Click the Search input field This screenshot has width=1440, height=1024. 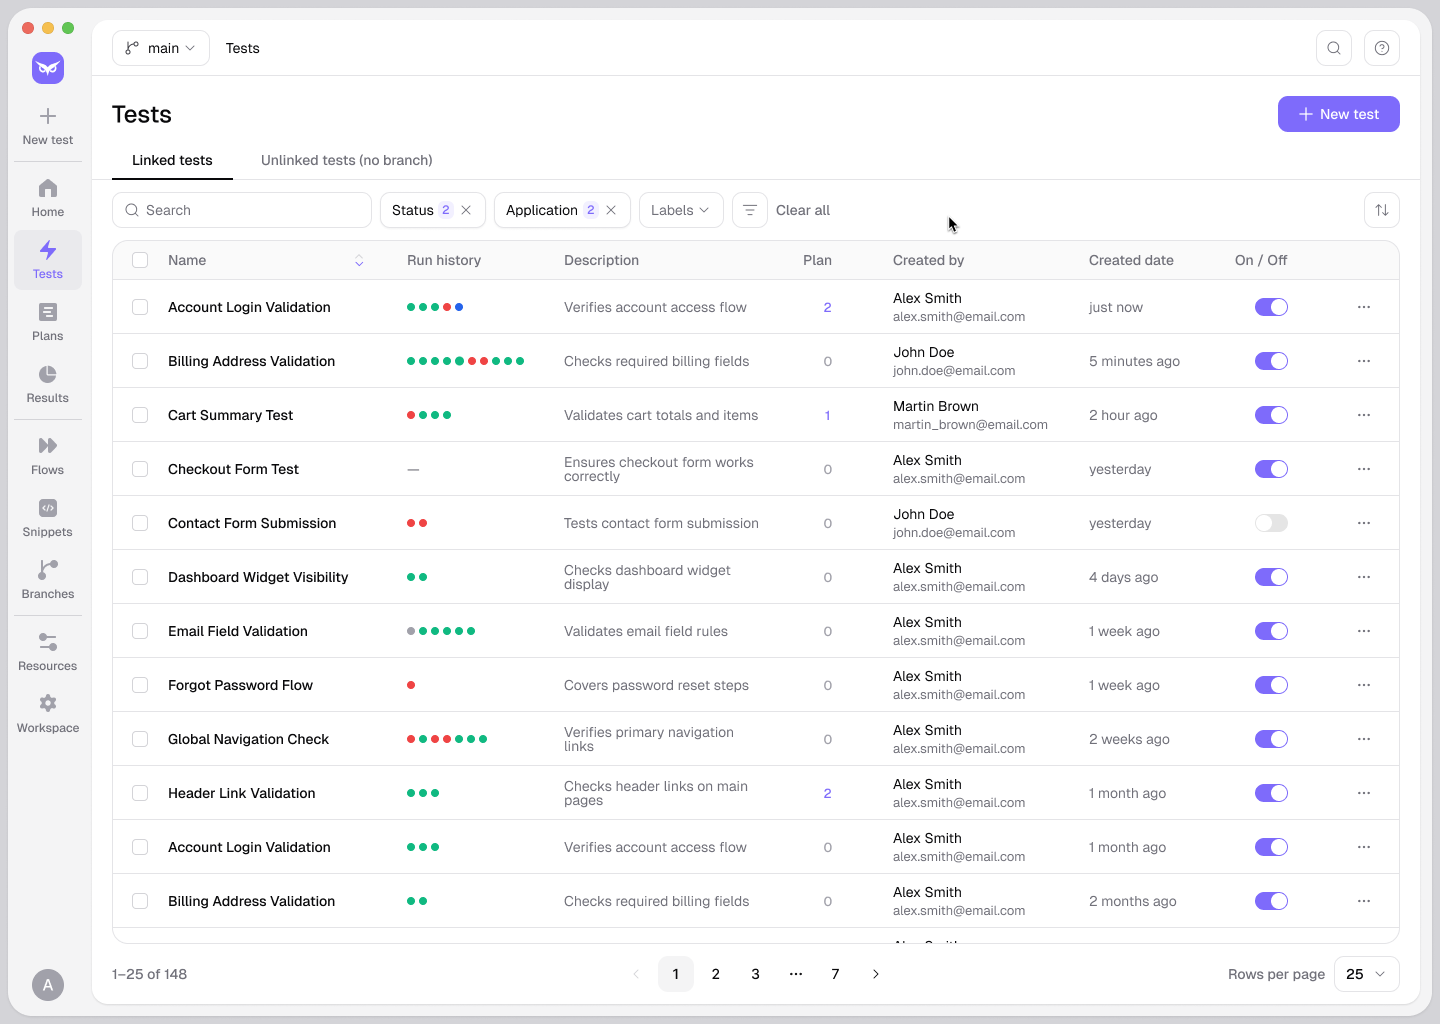pyautogui.click(x=242, y=210)
